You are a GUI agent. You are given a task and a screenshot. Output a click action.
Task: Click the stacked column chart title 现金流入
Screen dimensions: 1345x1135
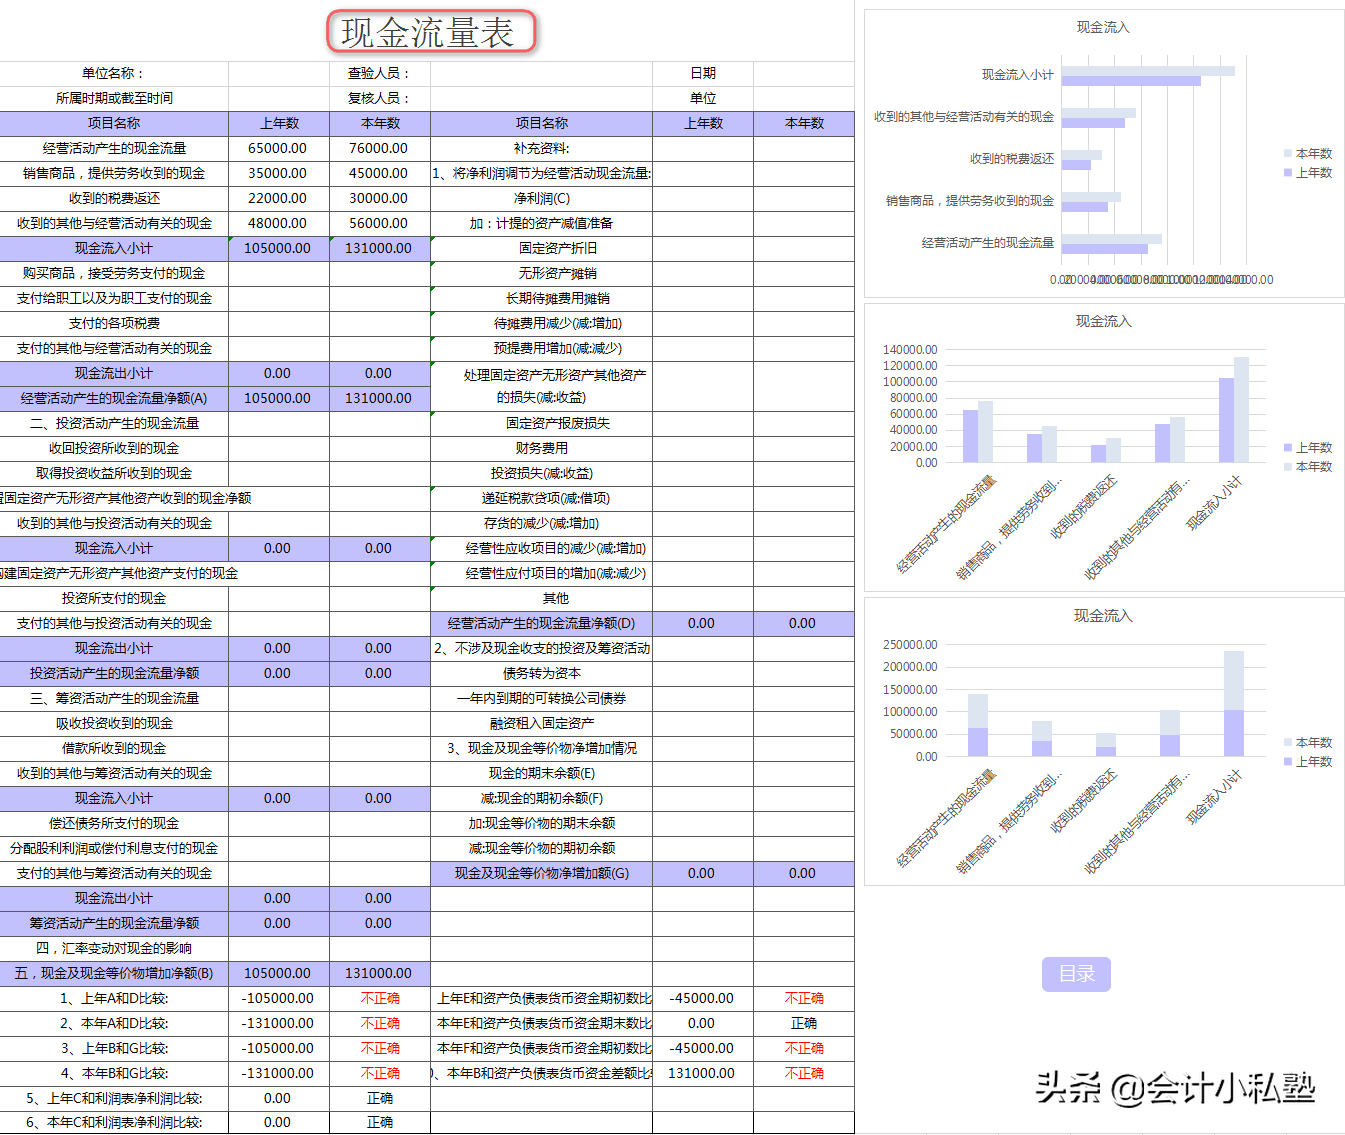1103,616
